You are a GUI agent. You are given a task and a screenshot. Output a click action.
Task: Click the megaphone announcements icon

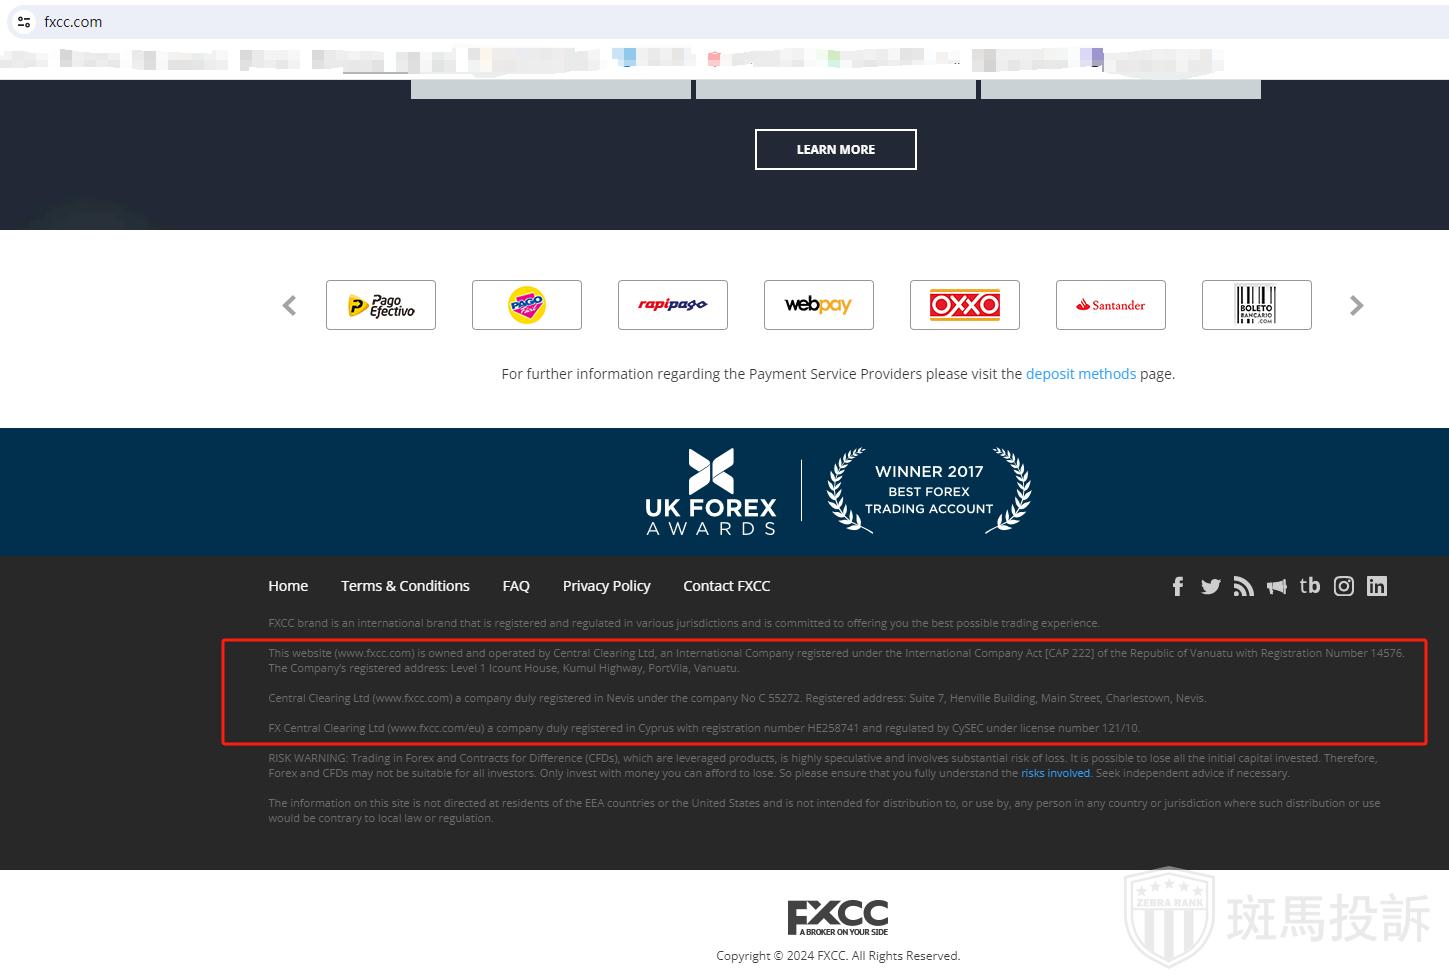click(1276, 587)
